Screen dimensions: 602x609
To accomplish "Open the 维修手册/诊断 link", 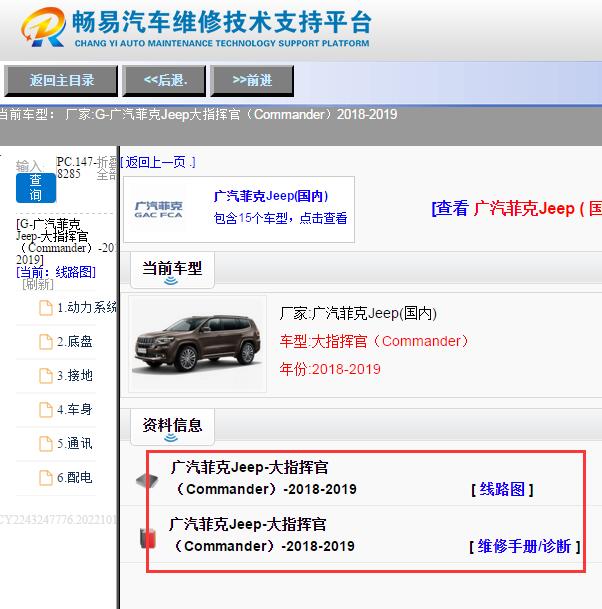I will 524,546.
